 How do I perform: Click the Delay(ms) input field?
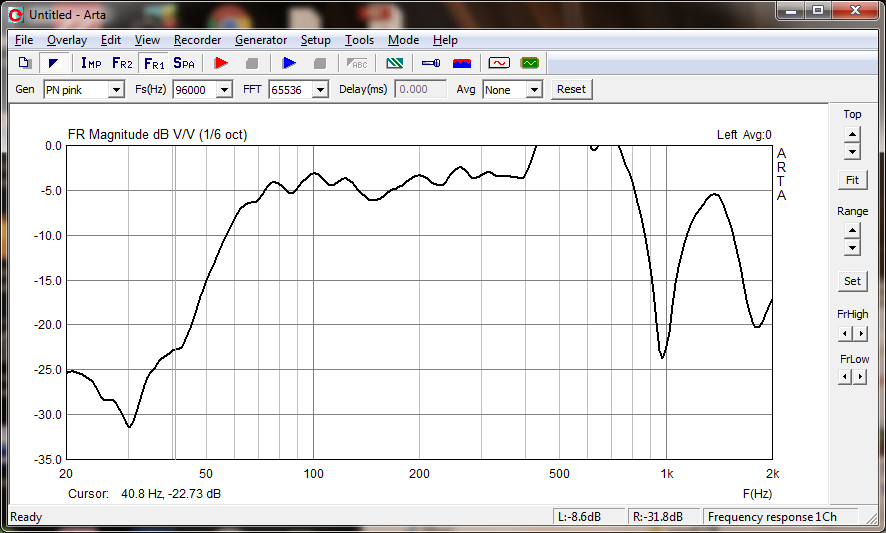click(420, 89)
